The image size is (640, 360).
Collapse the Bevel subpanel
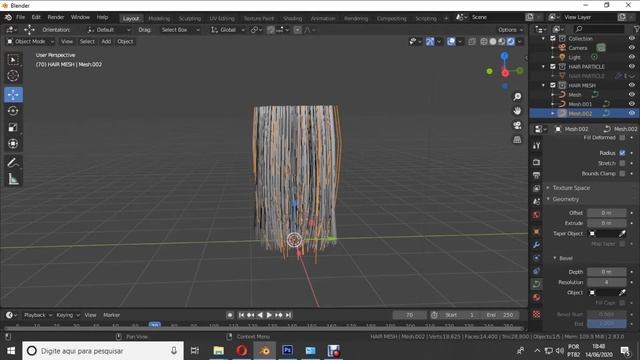coord(565,258)
